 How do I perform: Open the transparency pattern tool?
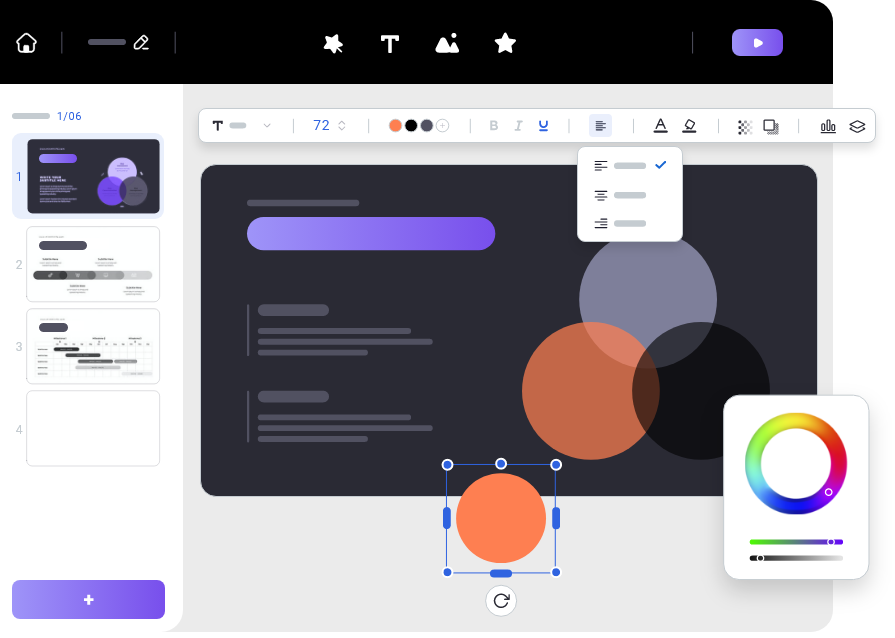744,126
